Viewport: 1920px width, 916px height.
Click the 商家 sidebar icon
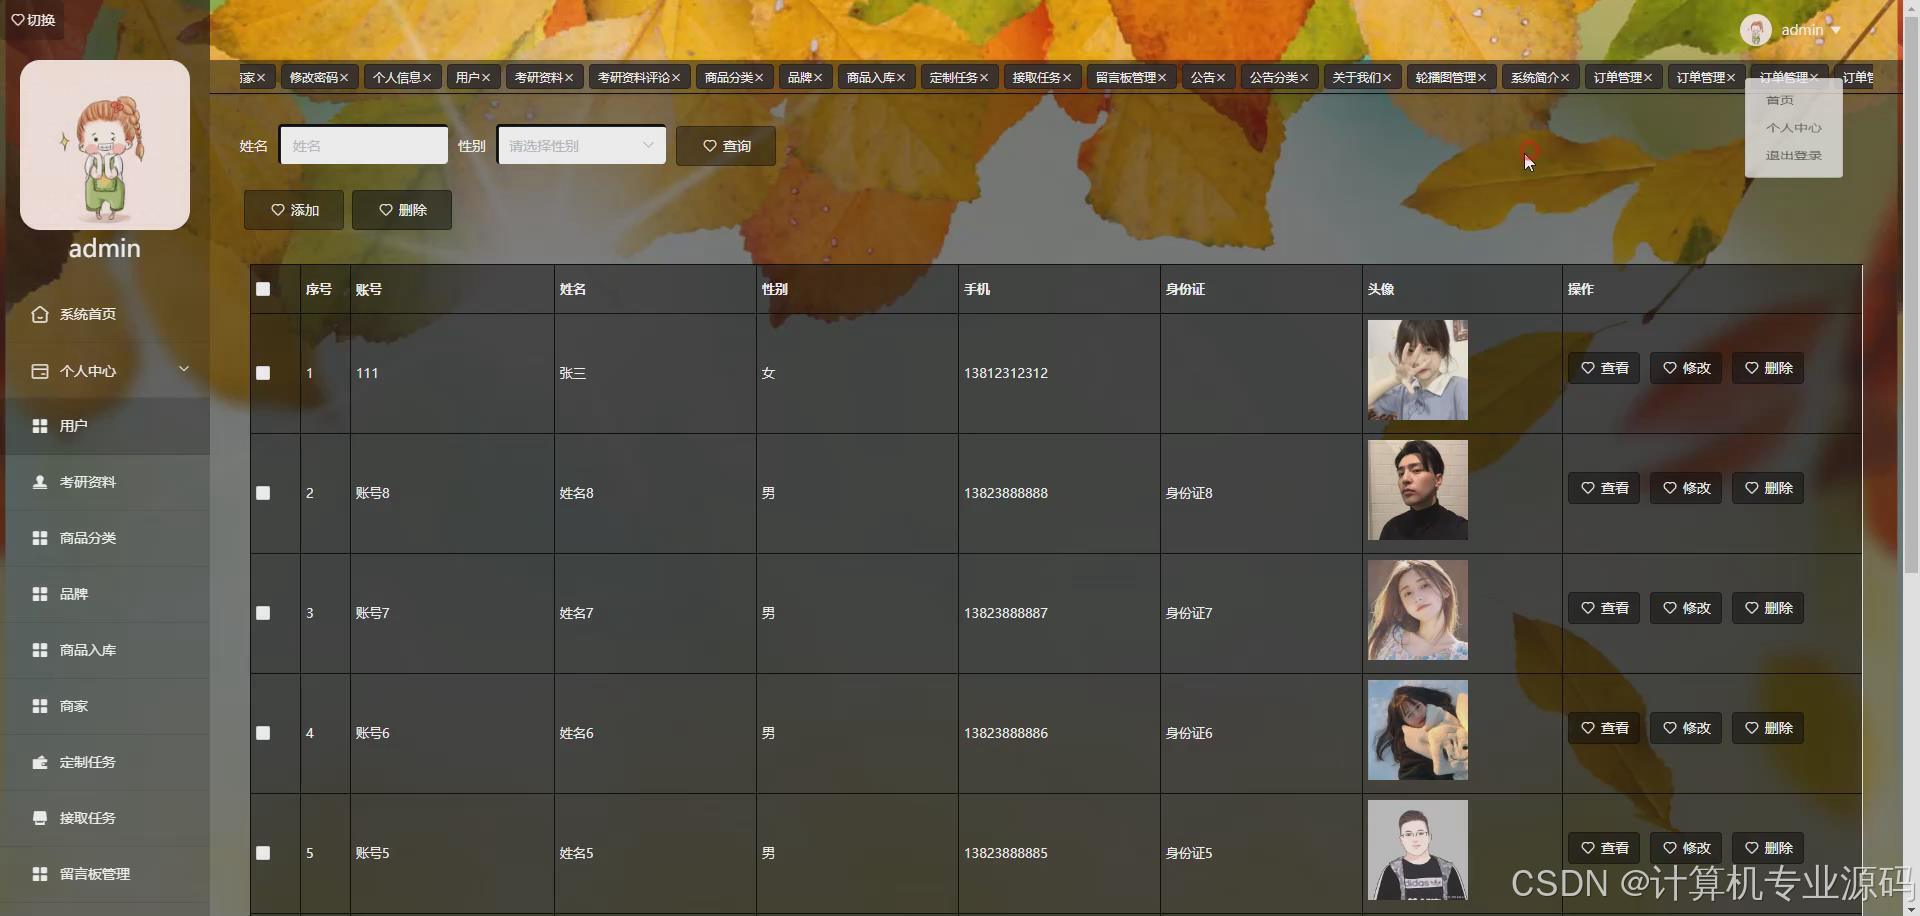coord(40,706)
